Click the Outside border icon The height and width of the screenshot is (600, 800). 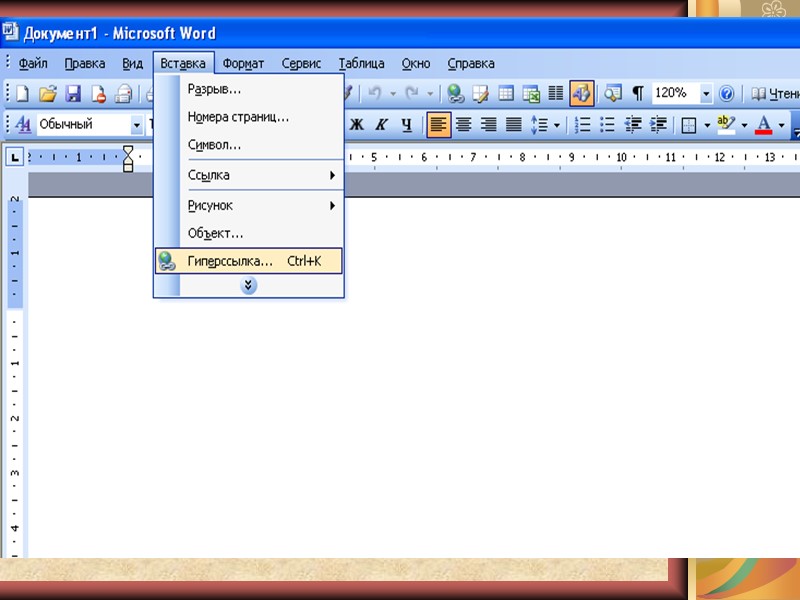689,125
